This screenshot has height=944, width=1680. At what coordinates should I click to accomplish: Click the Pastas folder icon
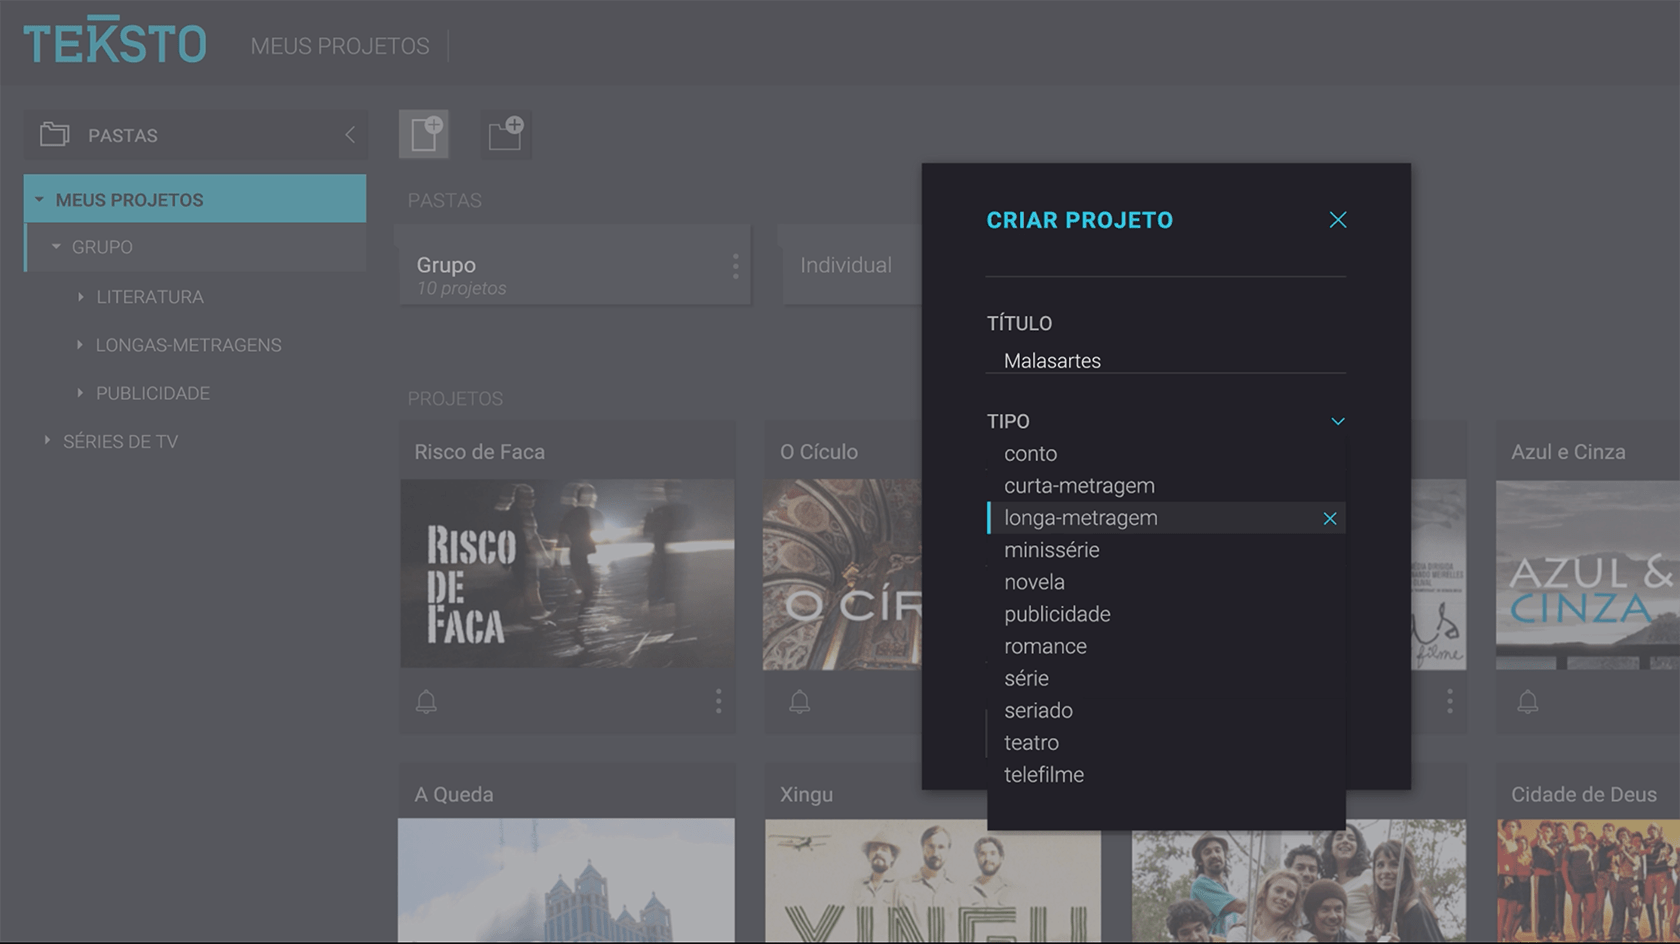pos(54,135)
